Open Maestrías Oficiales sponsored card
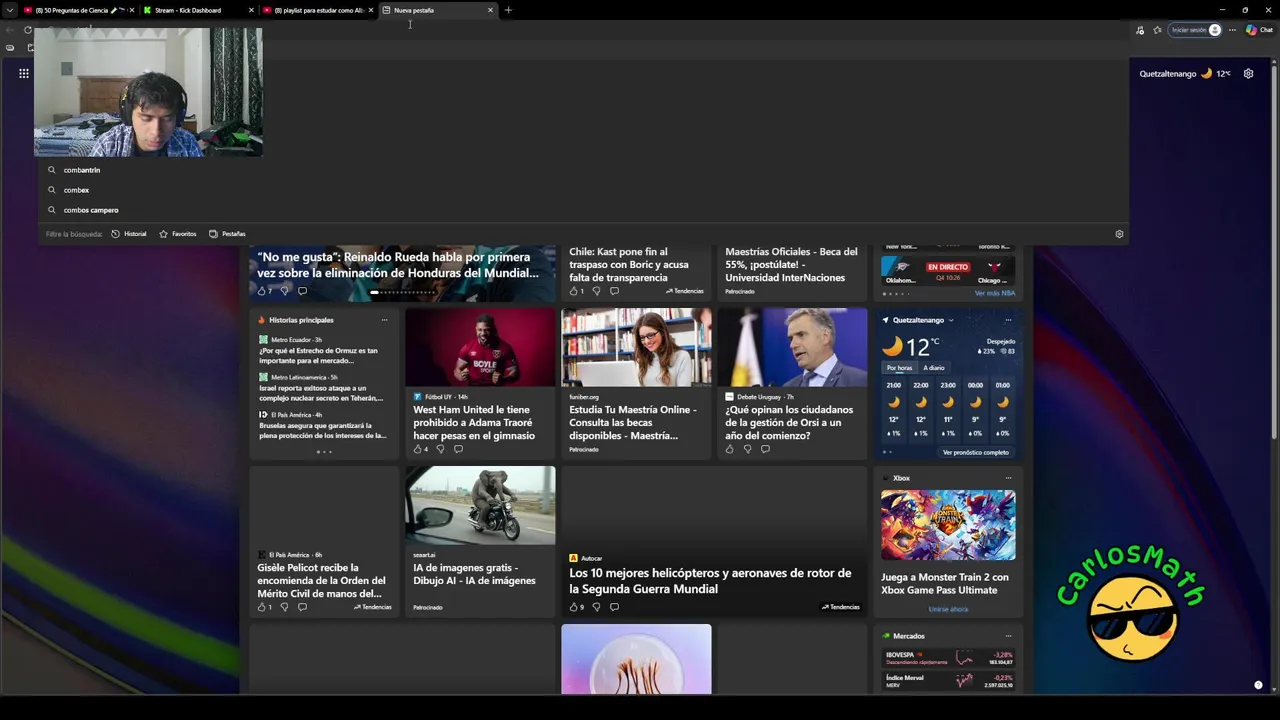The height and width of the screenshot is (720, 1280). 791,265
